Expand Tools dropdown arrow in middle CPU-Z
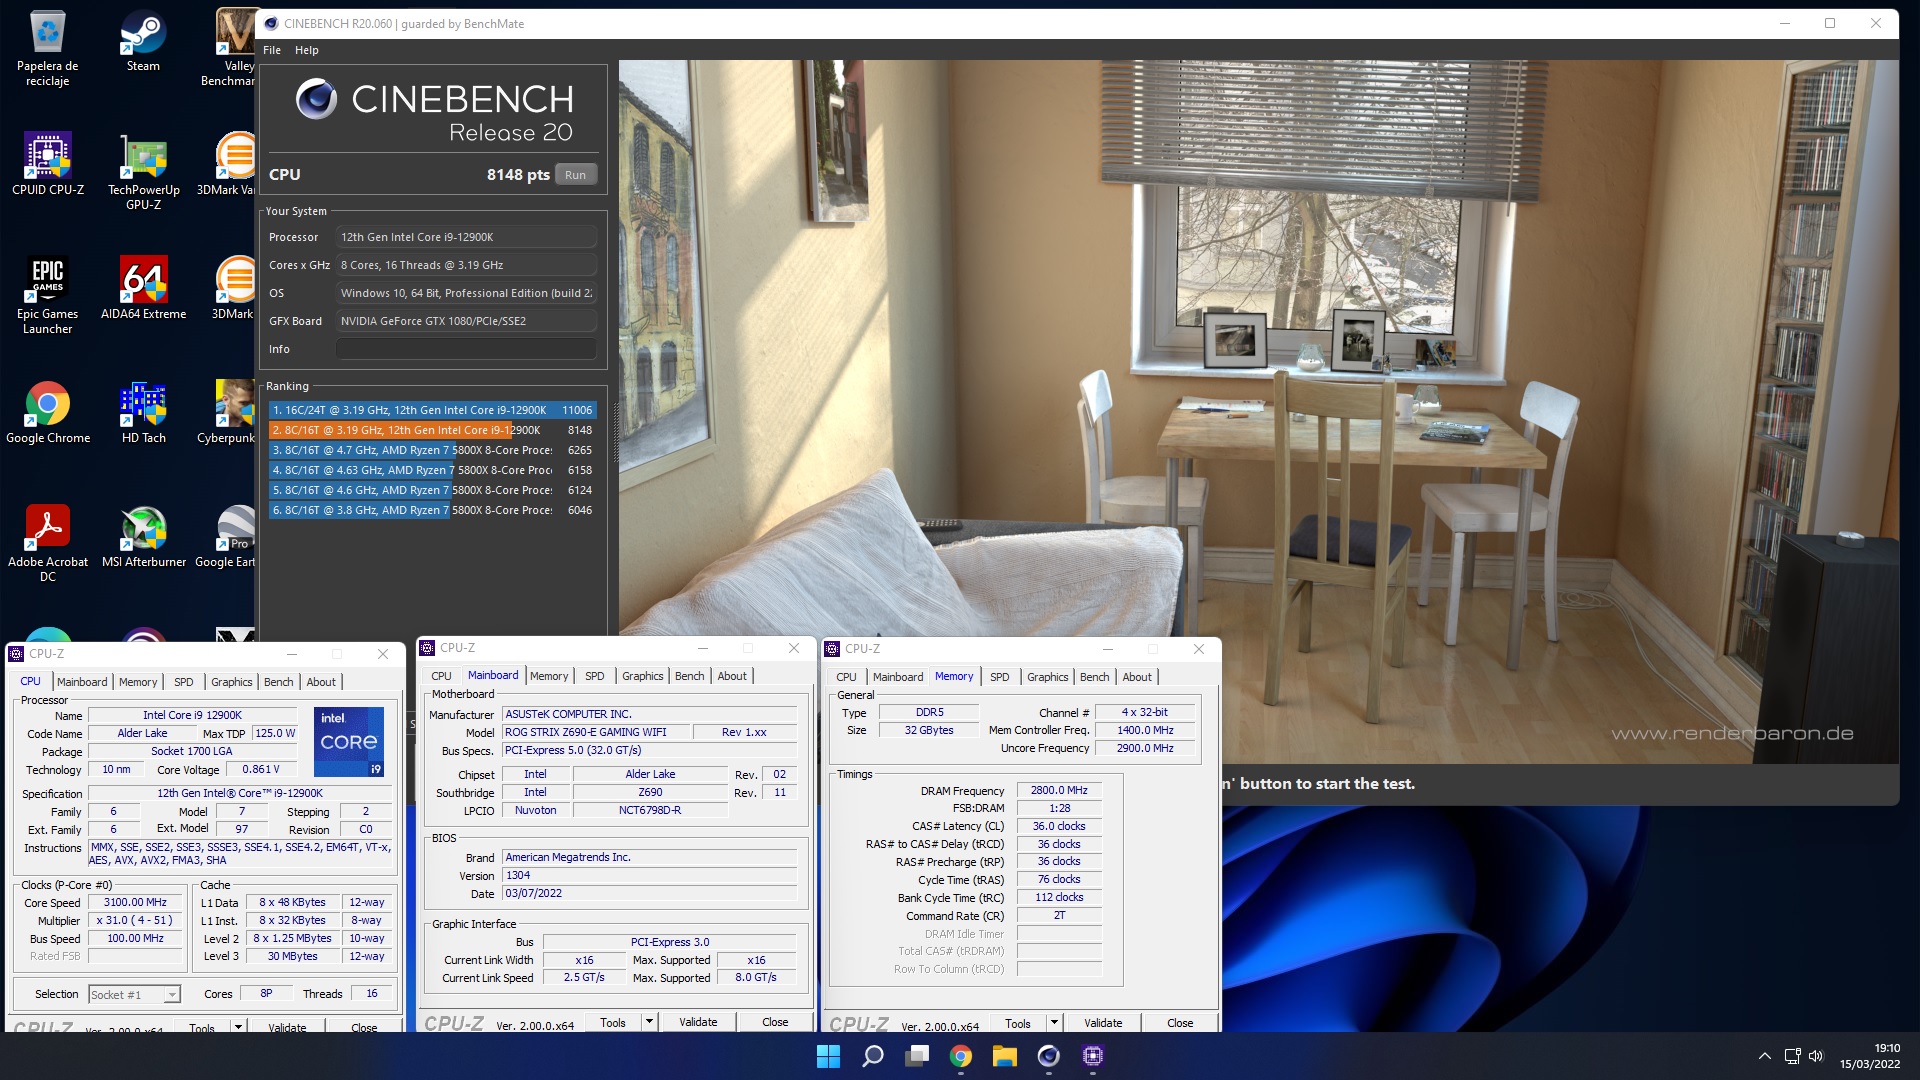1920x1080 pixels. 649,1022
